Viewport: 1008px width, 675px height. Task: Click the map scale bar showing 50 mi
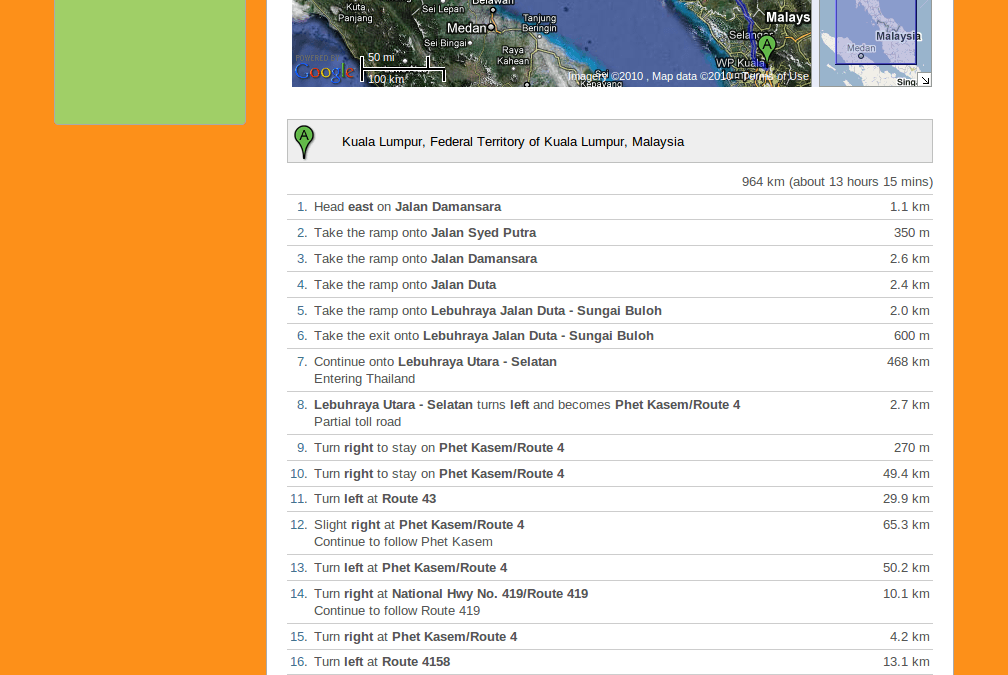coord(402,68)
